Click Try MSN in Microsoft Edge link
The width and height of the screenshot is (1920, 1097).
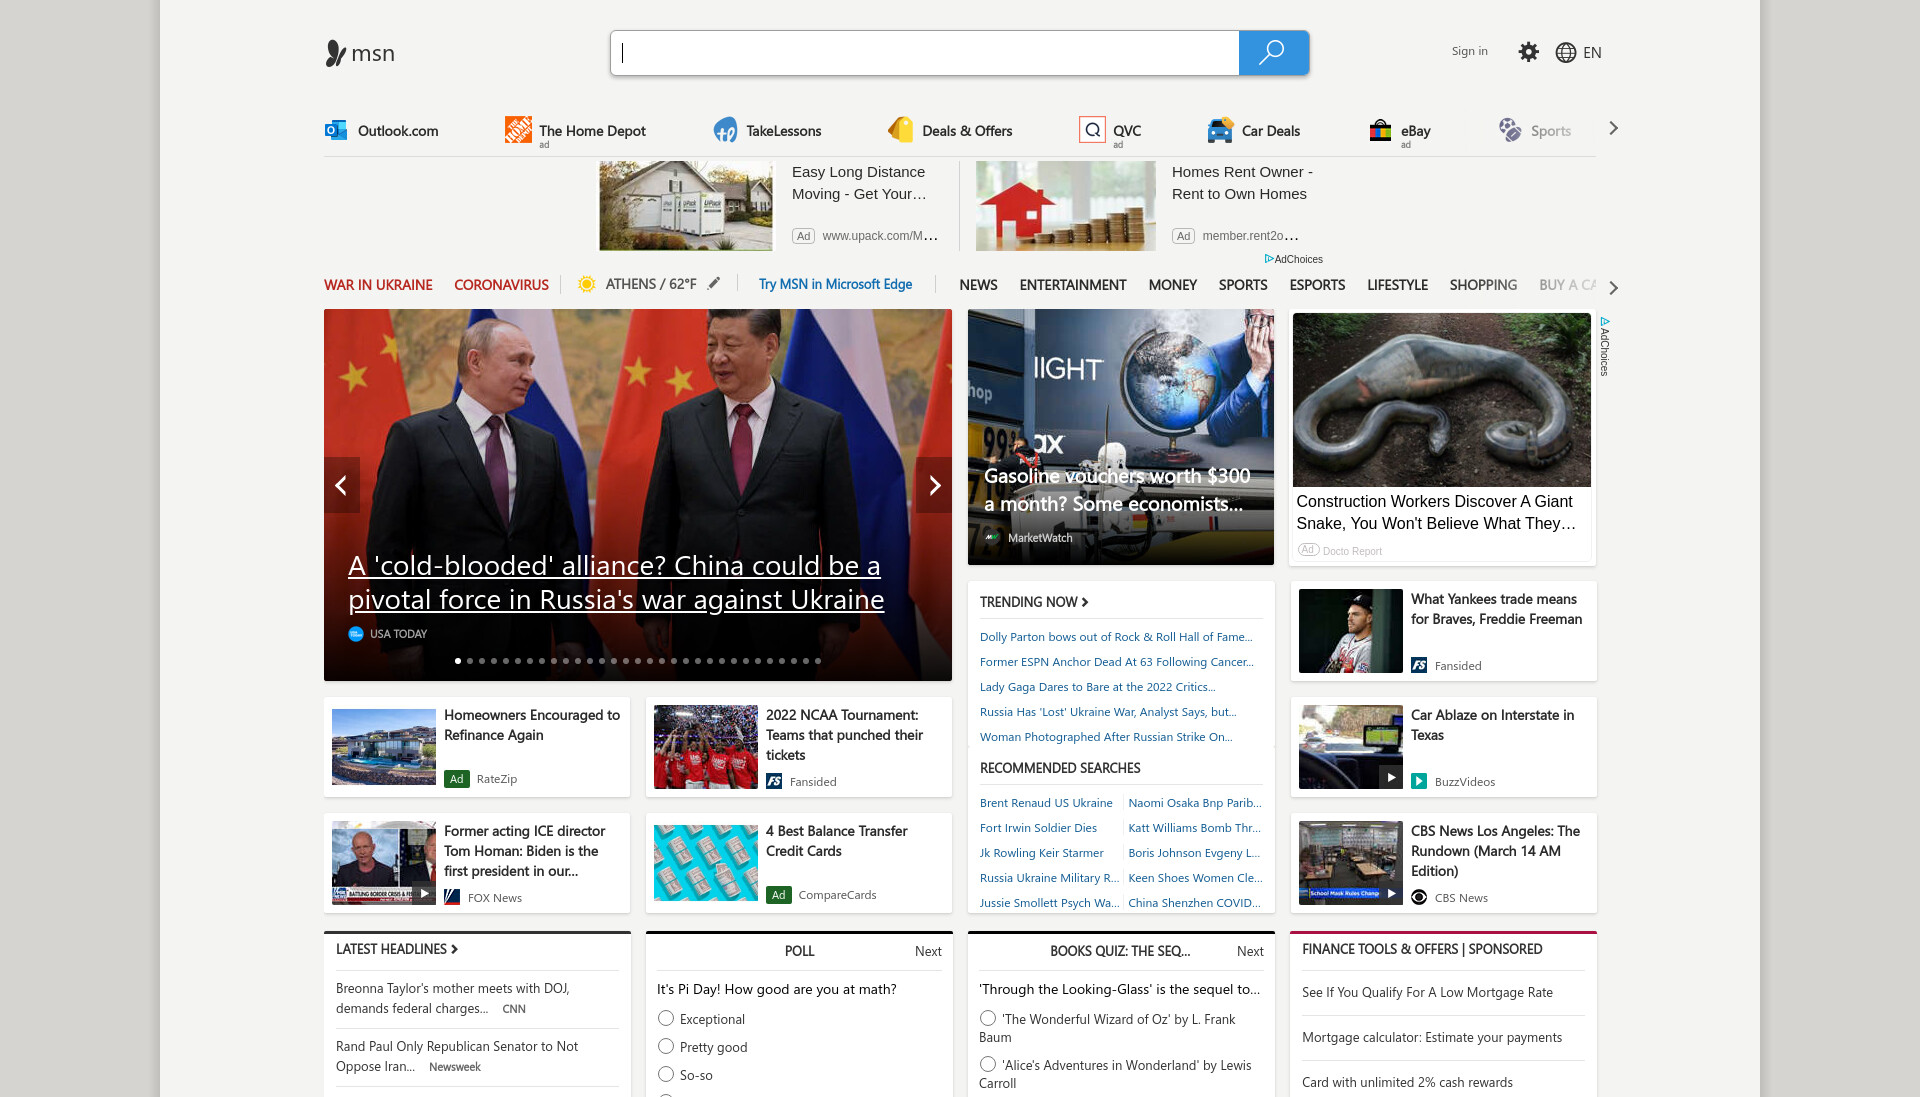[x=835, y=284]
